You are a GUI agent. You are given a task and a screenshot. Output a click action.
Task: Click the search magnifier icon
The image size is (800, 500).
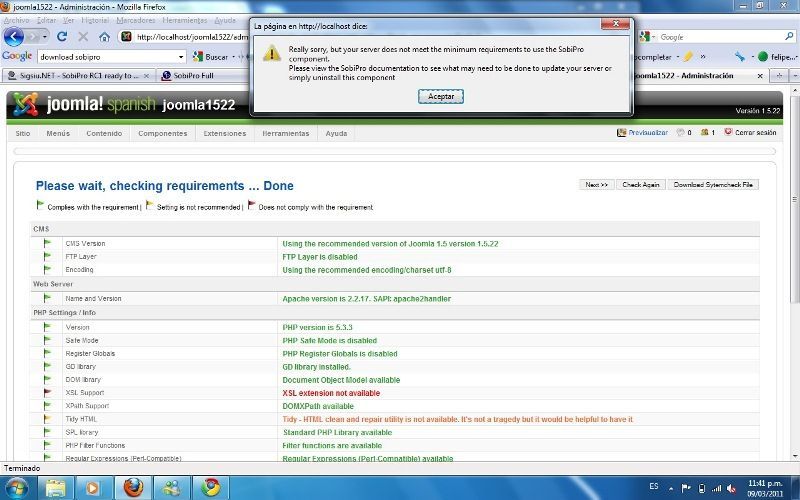(789, 37)
